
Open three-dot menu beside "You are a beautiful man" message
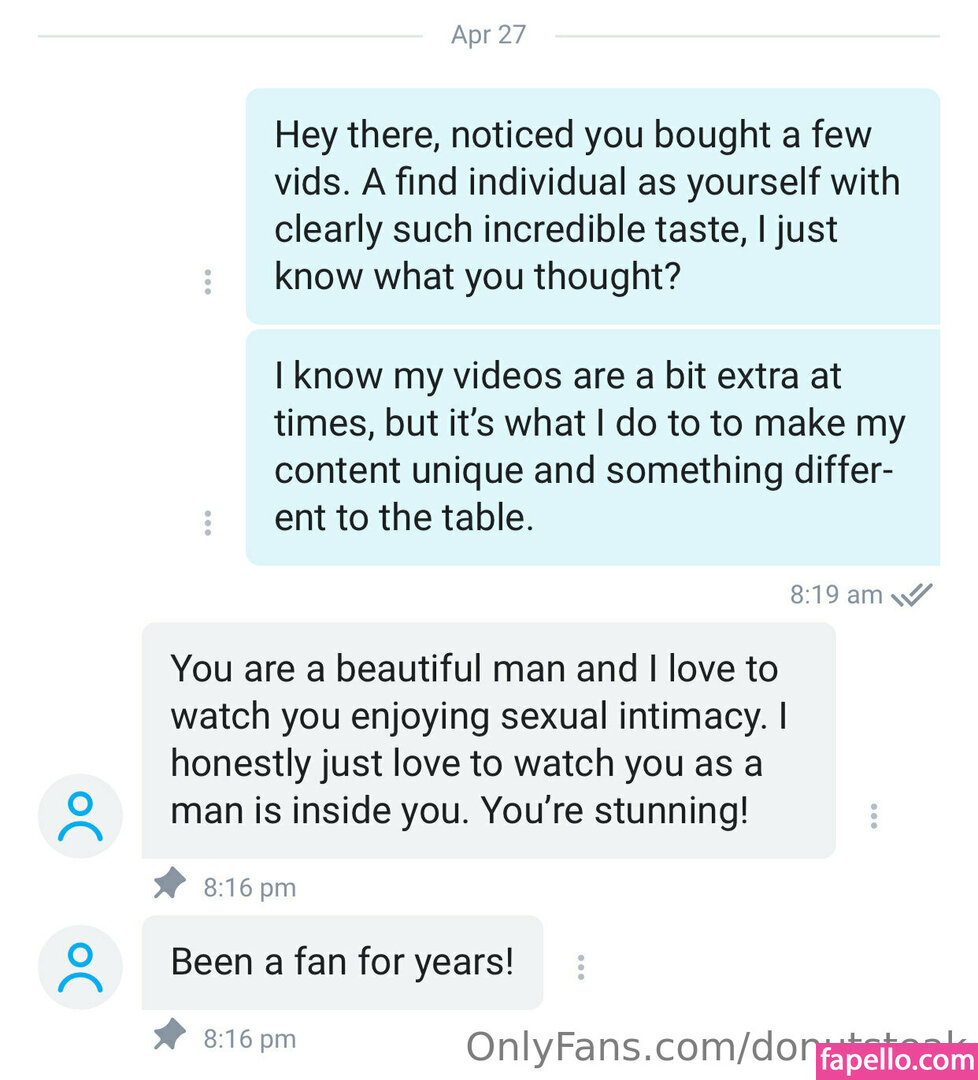[x=874, y=816]
